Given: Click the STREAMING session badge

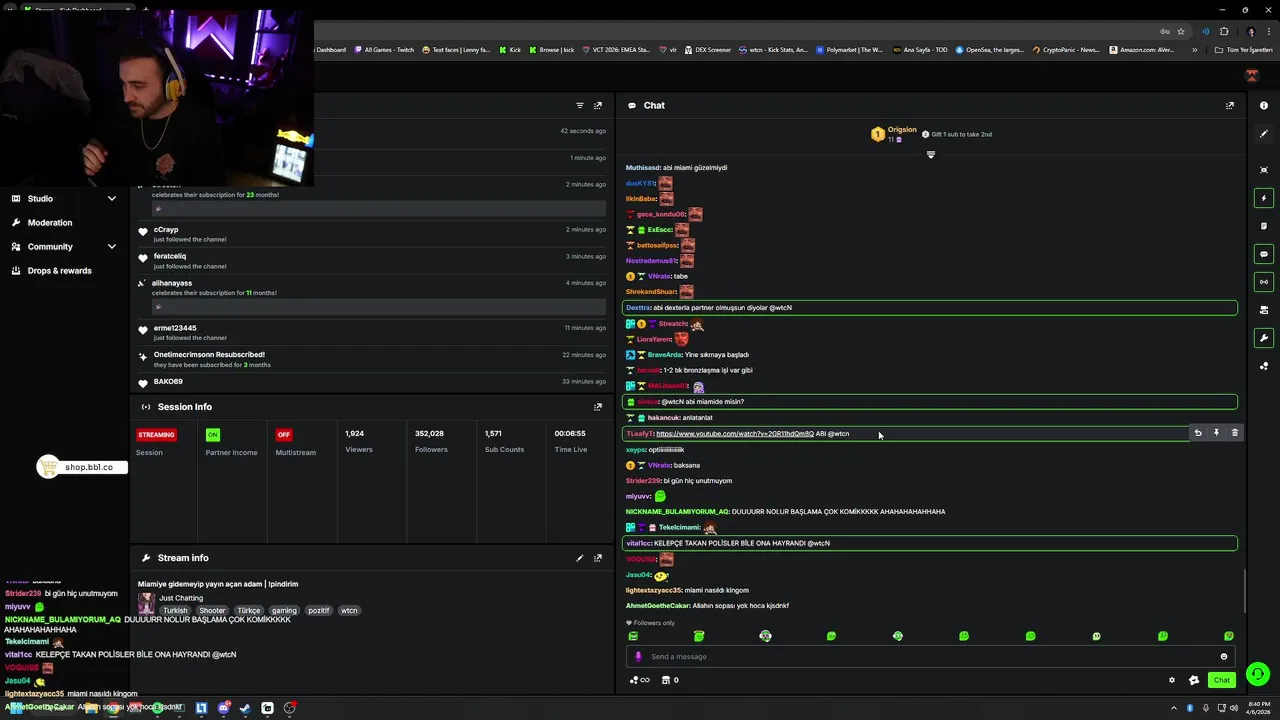Looking at the screenshot, I should coord(156,435).
